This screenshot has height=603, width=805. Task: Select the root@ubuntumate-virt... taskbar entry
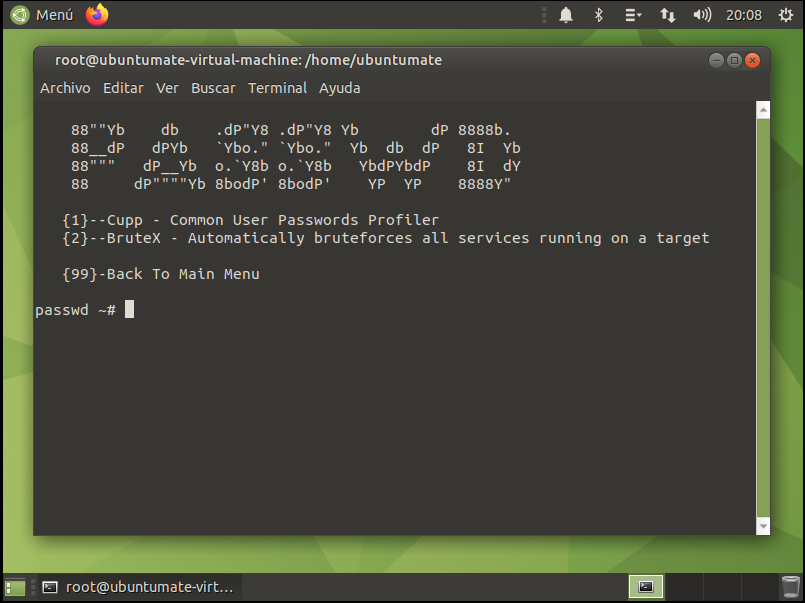tap(139, 587)
